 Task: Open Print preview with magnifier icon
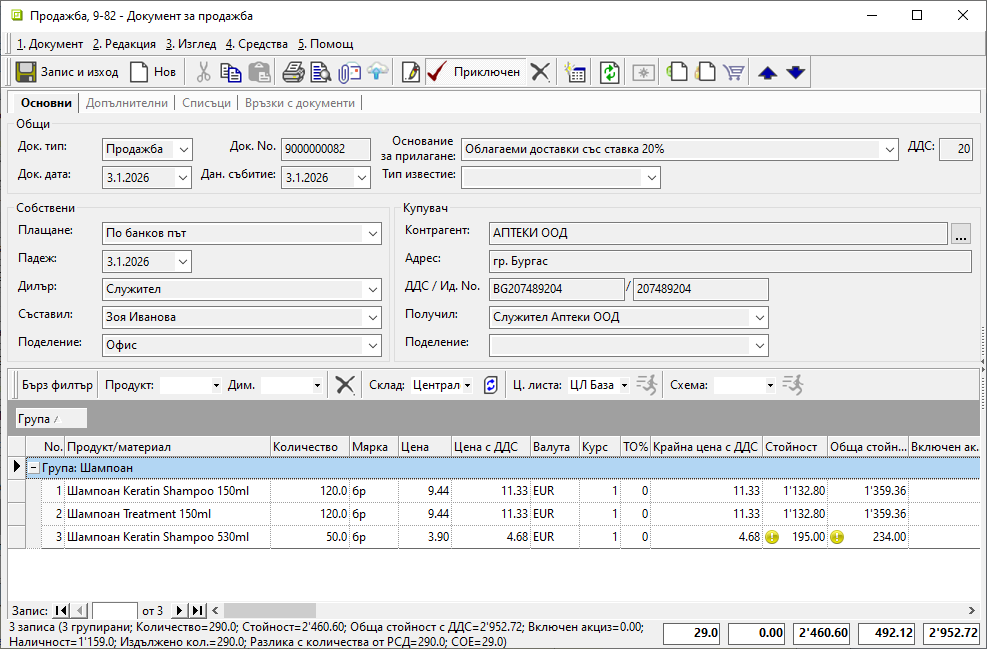pyautogui.click(x=320, y=72)
